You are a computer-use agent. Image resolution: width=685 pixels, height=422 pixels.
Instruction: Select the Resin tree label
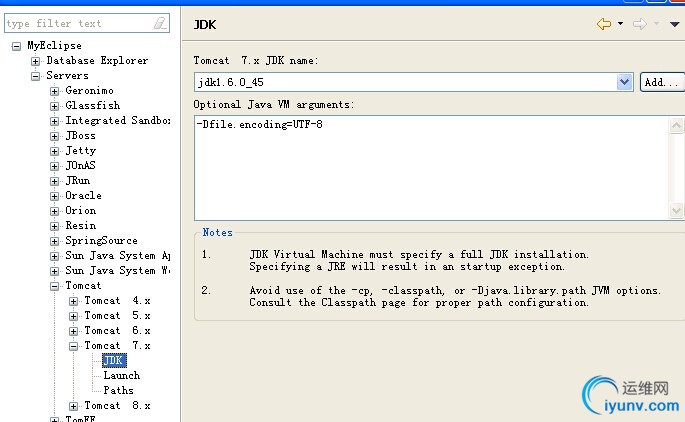[x=80, y=225]
